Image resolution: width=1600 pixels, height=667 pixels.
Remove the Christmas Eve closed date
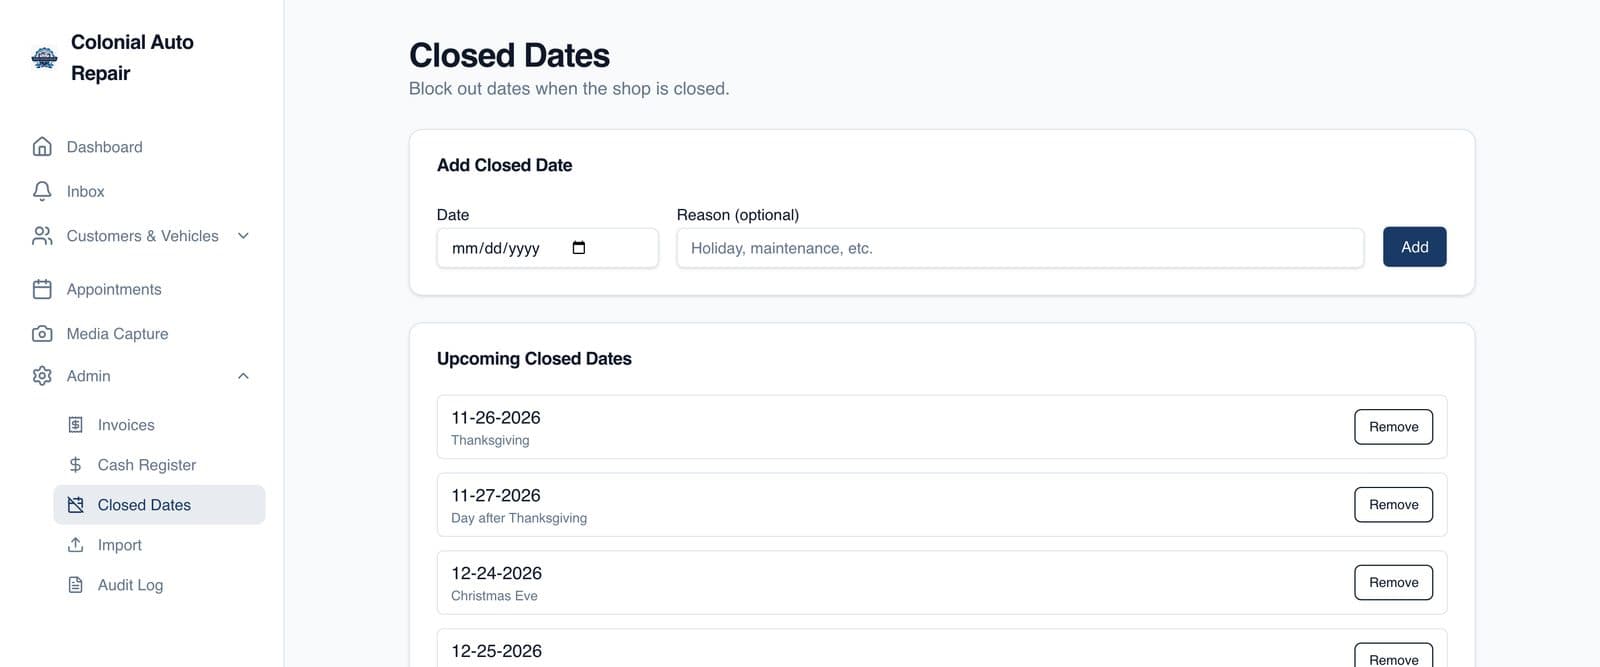point(1393,583)
